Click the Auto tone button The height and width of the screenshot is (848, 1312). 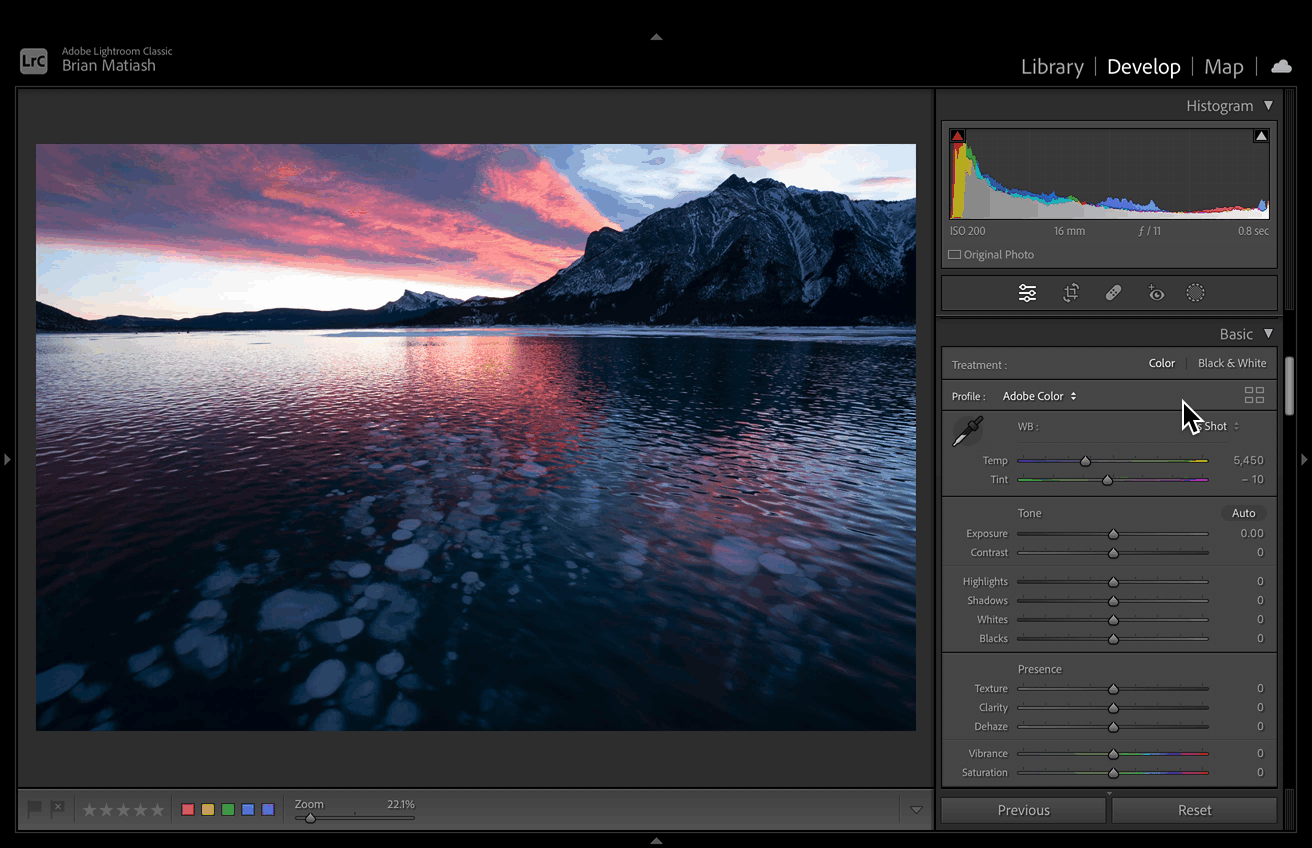click(x=1243, y=513)
